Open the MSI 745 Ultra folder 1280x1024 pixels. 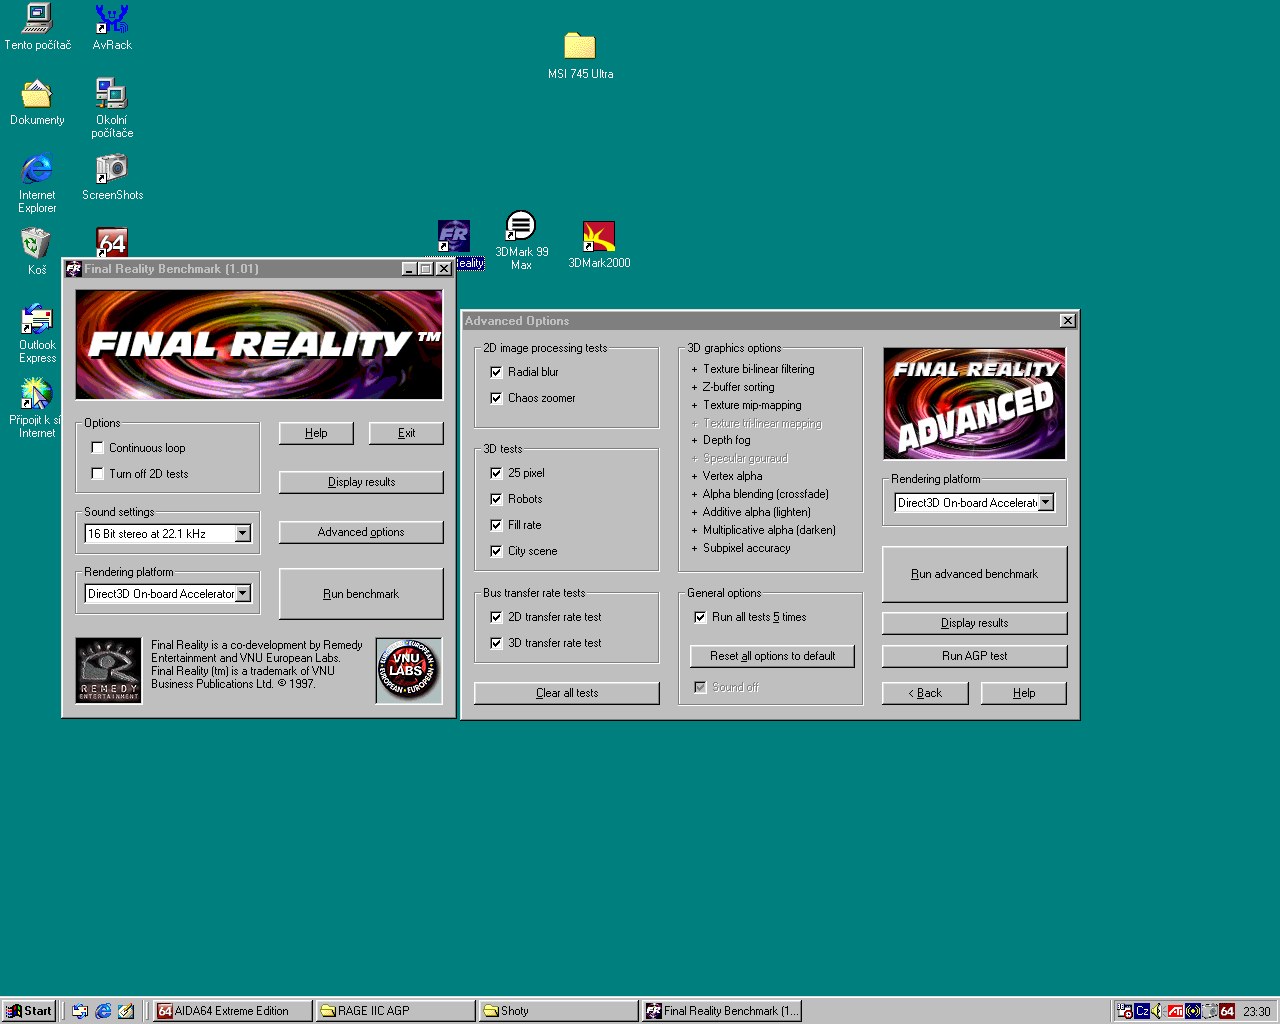click(580, 47)
